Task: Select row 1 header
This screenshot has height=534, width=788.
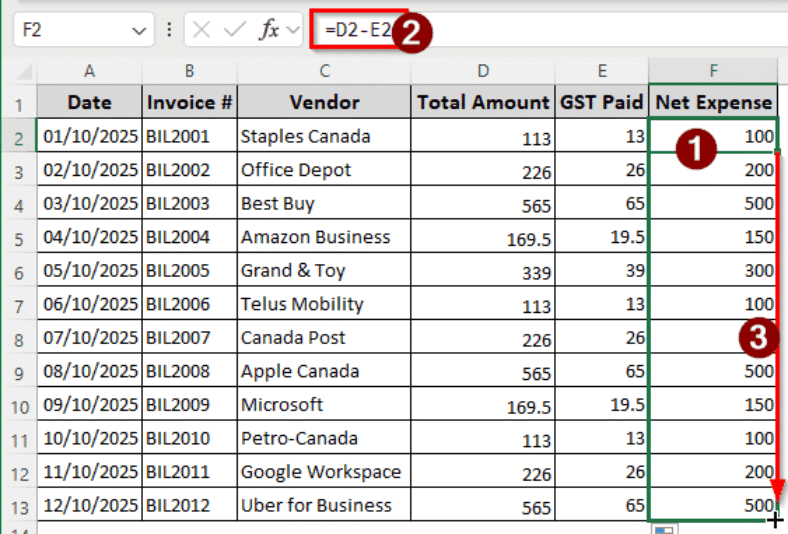Action: click(x=19, y=103)
